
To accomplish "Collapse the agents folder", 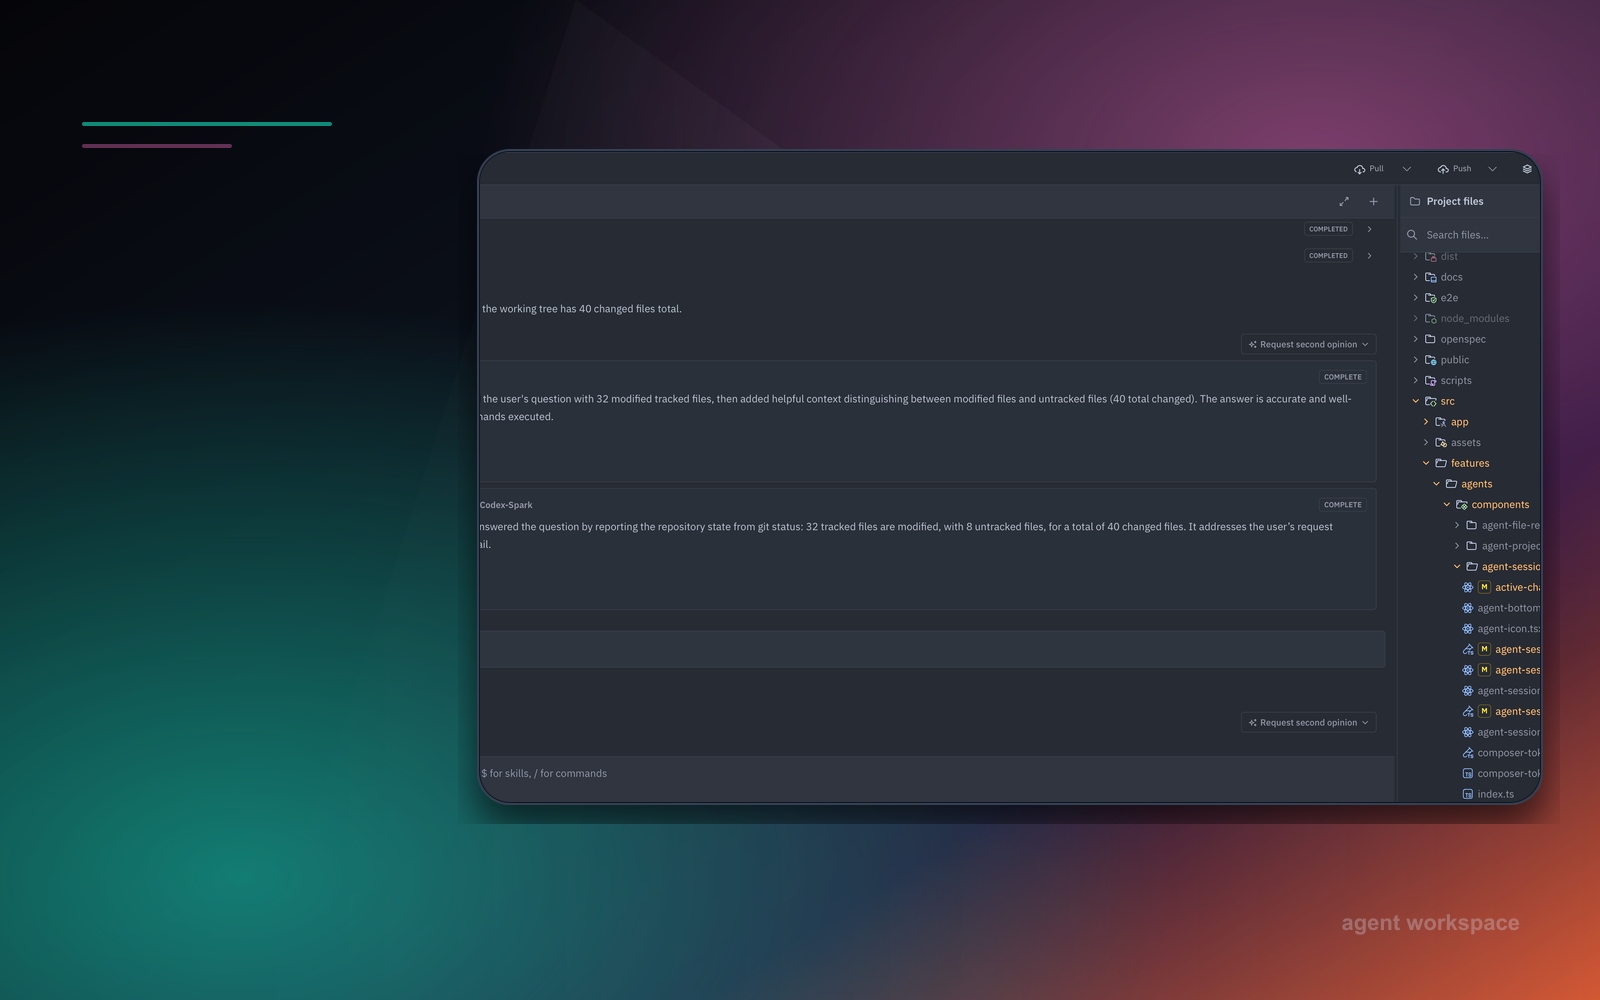I will click(1437, 484).
